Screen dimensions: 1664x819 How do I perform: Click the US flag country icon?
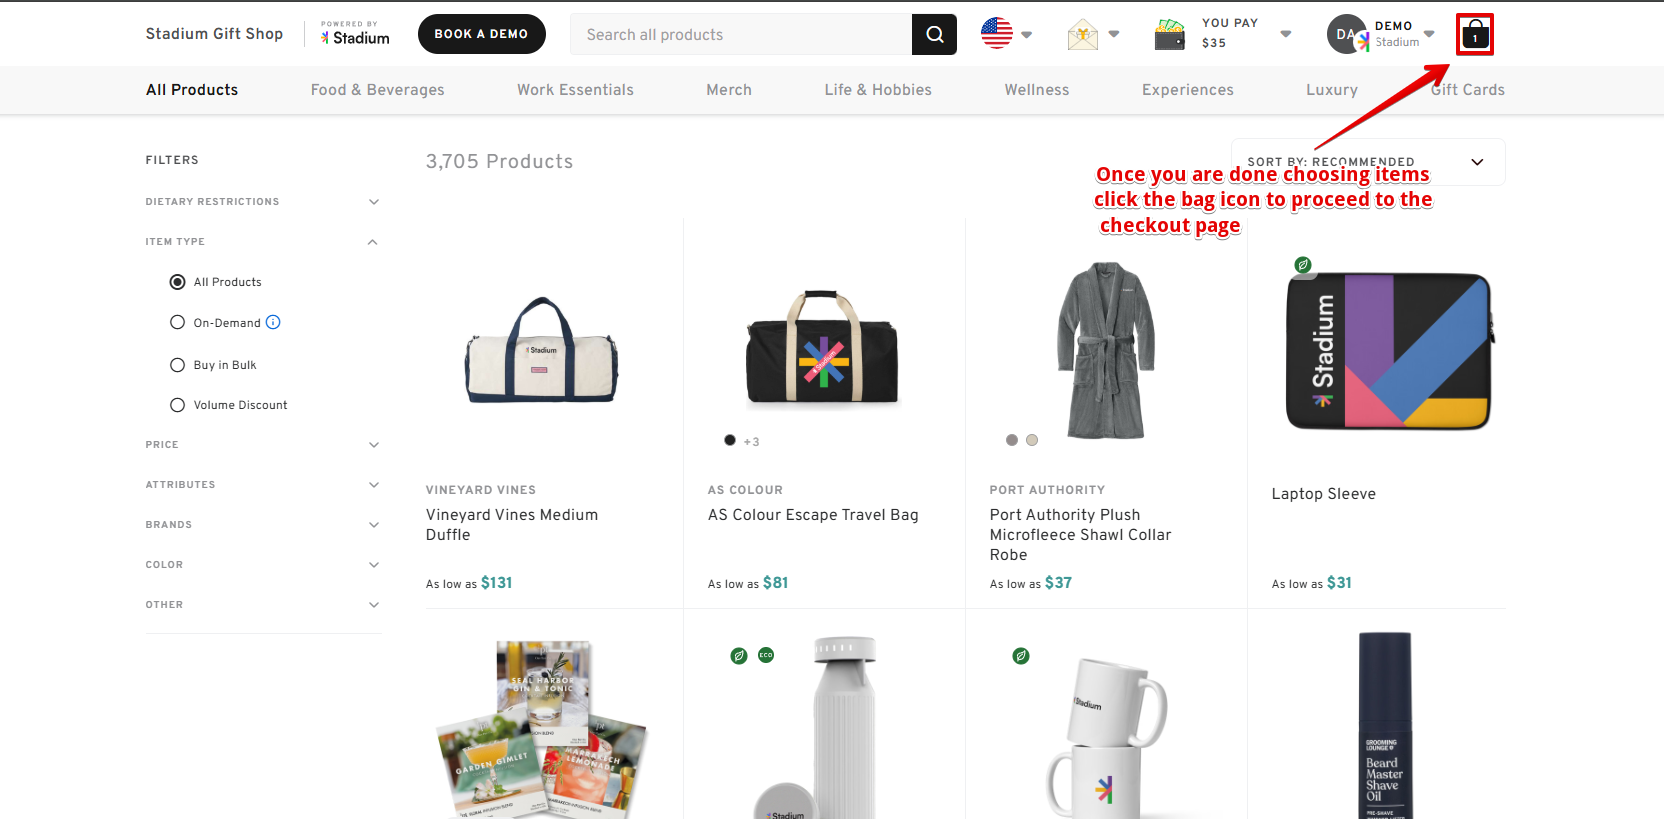pos(997,34)
